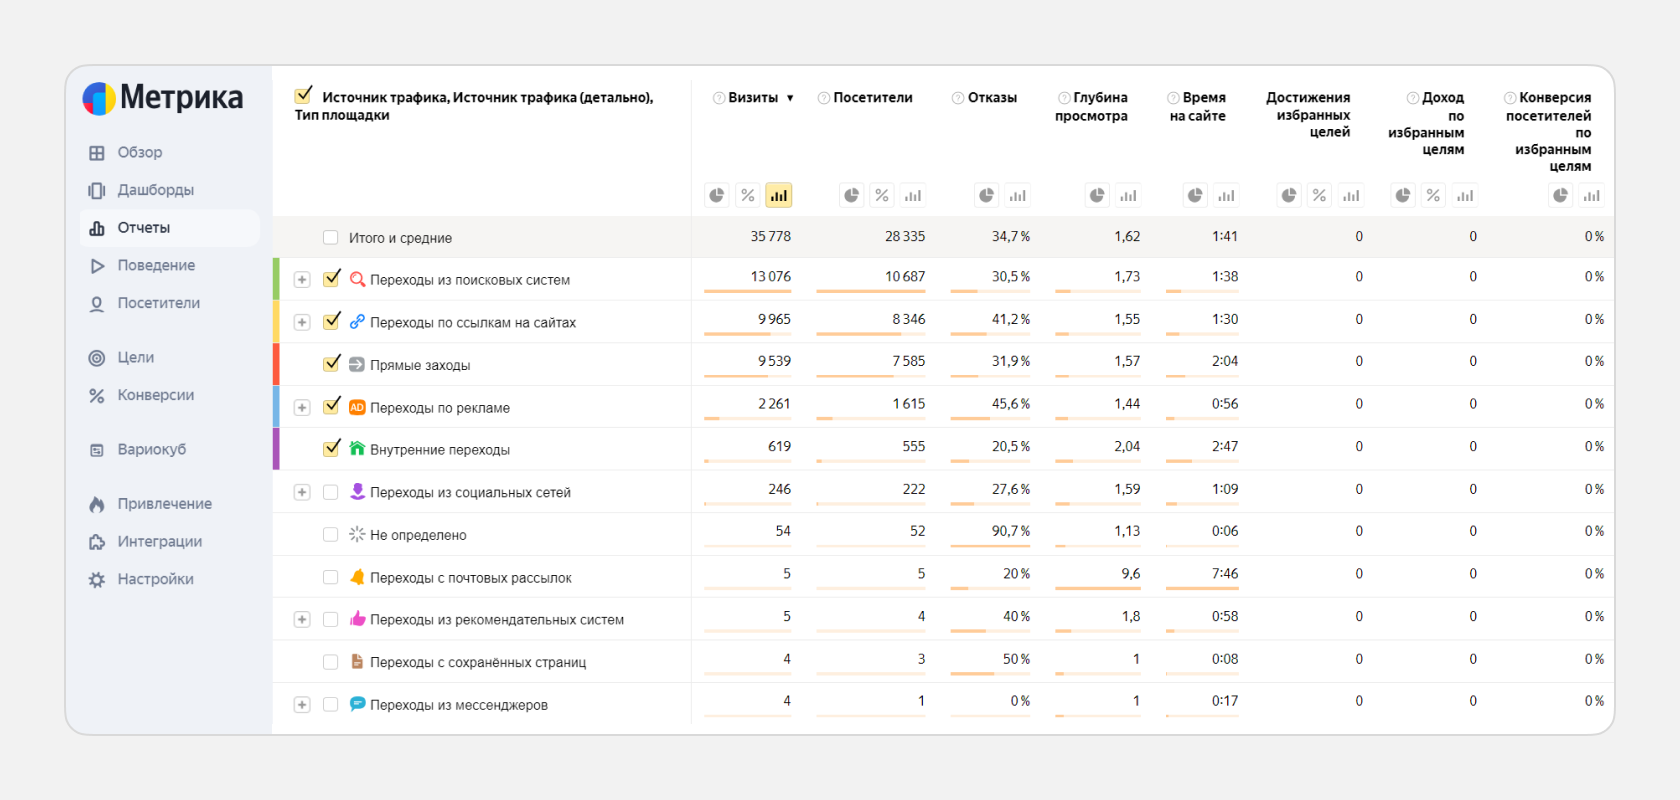Show pie chart for Доход по избранным целям
This screenshot has width=1680, height=800.
tap(1403, 195)
